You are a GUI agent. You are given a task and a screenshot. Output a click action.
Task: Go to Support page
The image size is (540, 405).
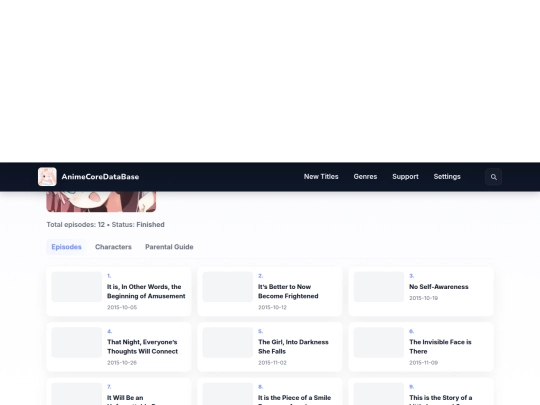[405, 177]
